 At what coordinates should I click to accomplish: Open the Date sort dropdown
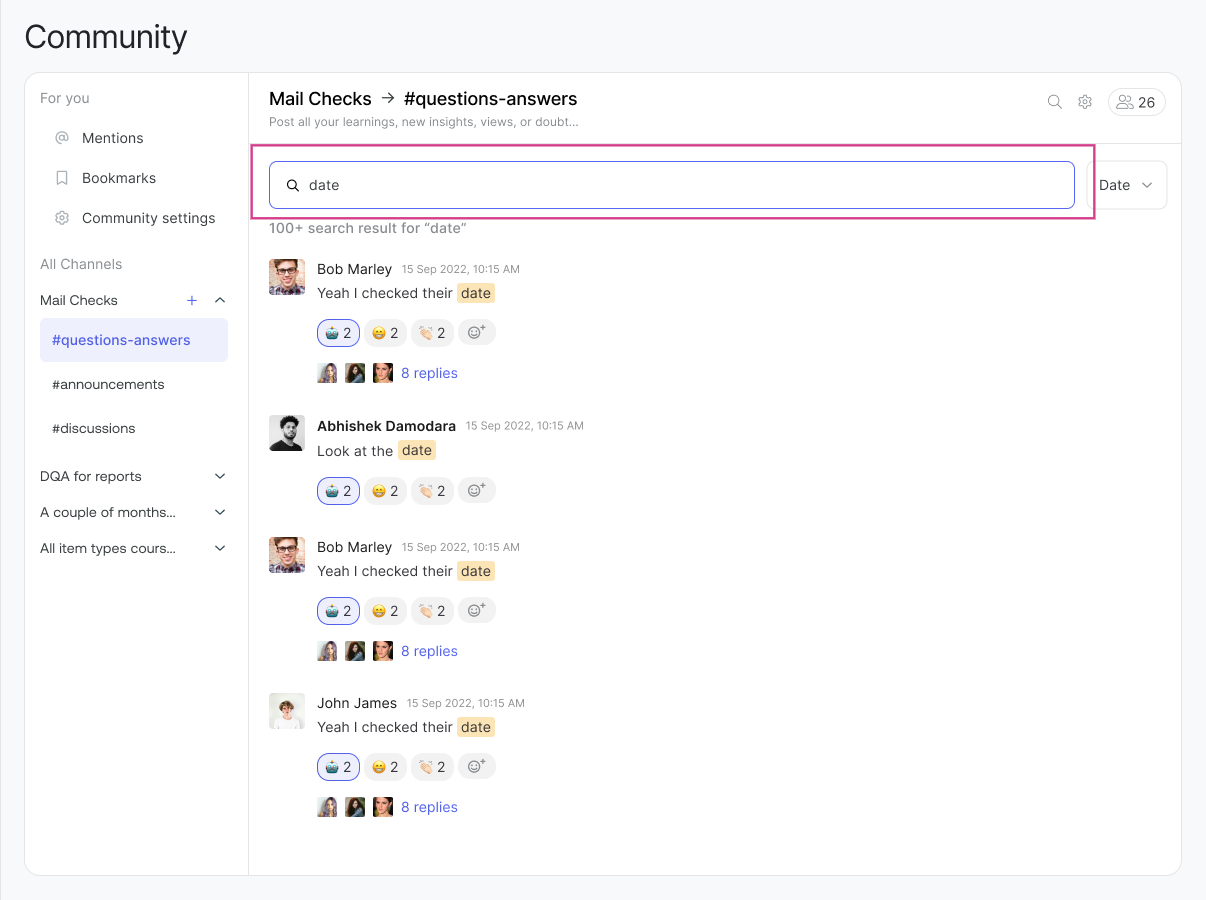point(1126,185)
